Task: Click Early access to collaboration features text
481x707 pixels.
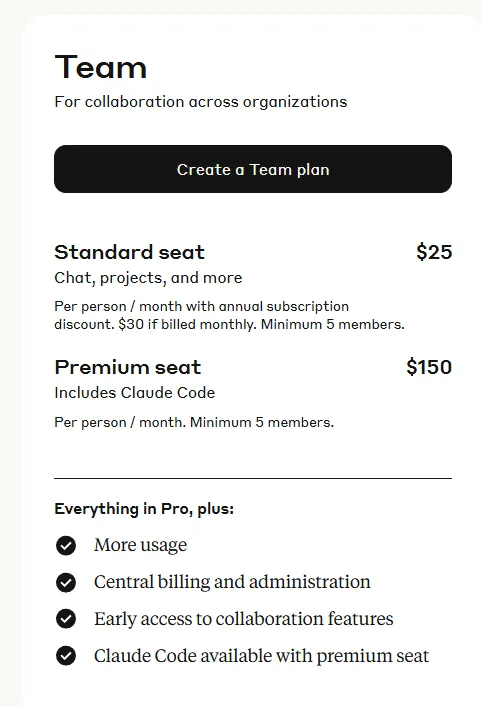Action: 243,619
